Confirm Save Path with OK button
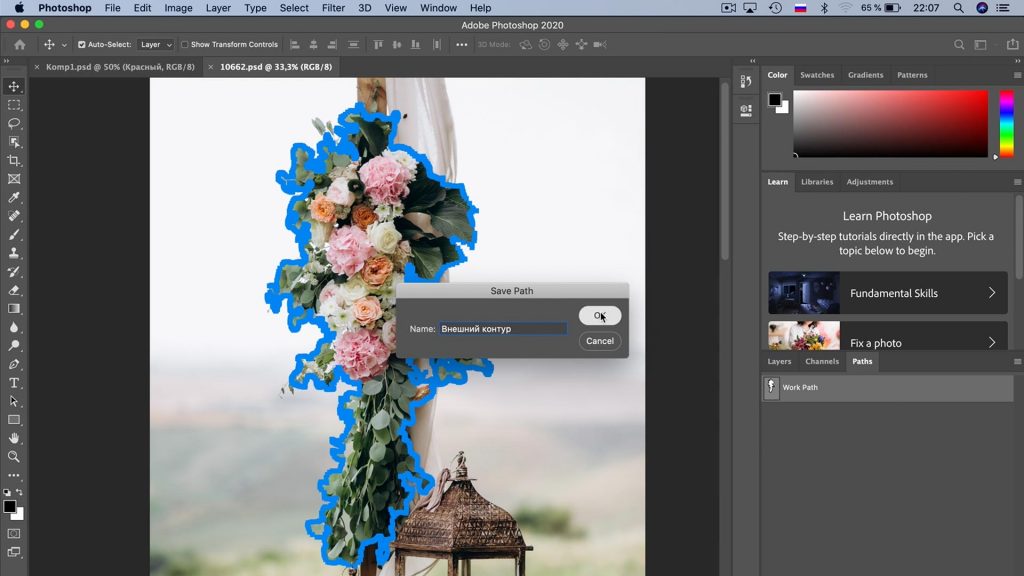The height and width of the screenshot is (576, 1024). point(600,315)
